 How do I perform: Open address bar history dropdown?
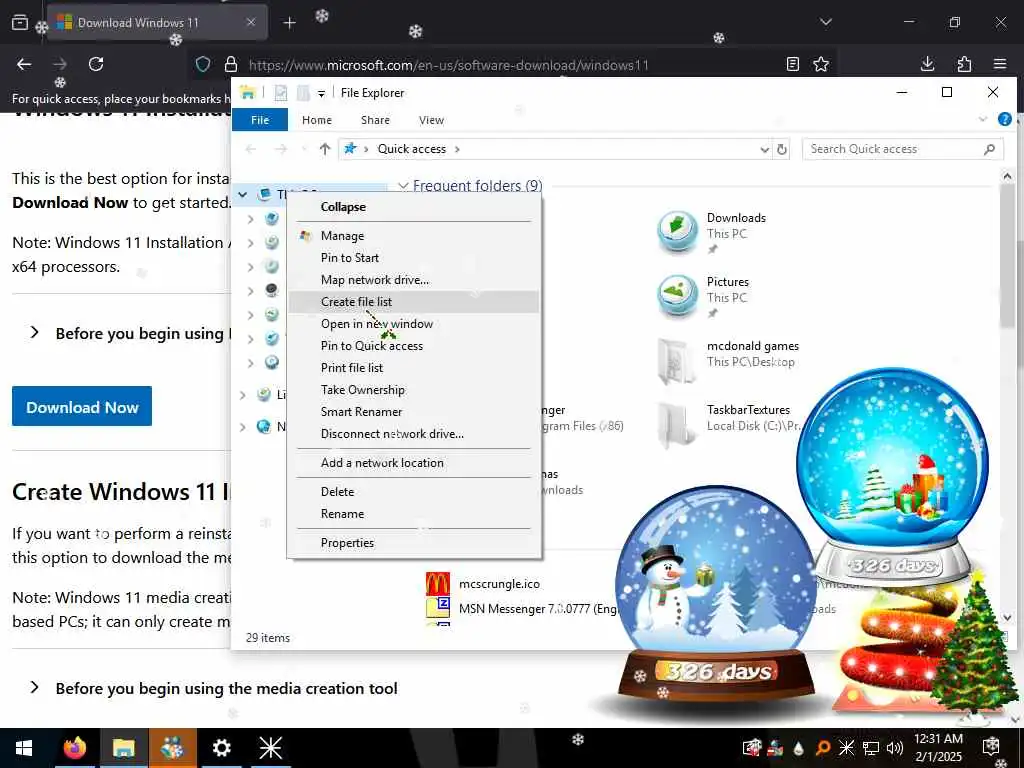[x=764, y=150]
